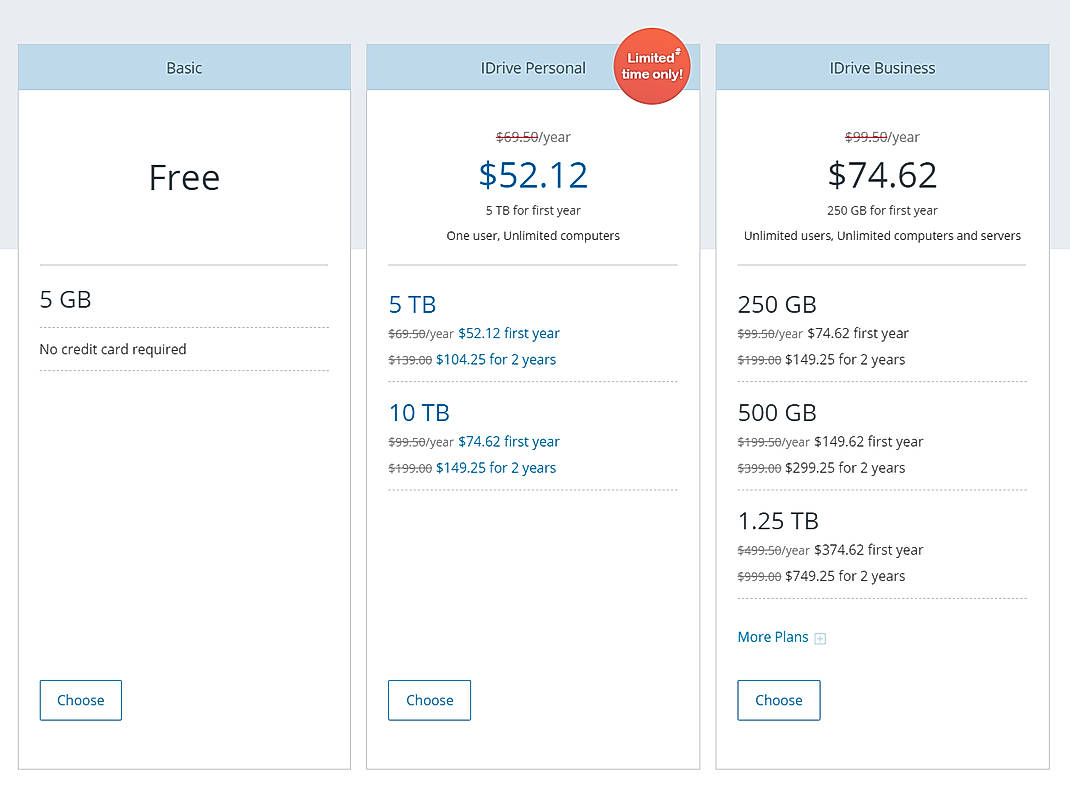Click Choose button in Basic plan
1070x788 pixels.
[81, 700]
